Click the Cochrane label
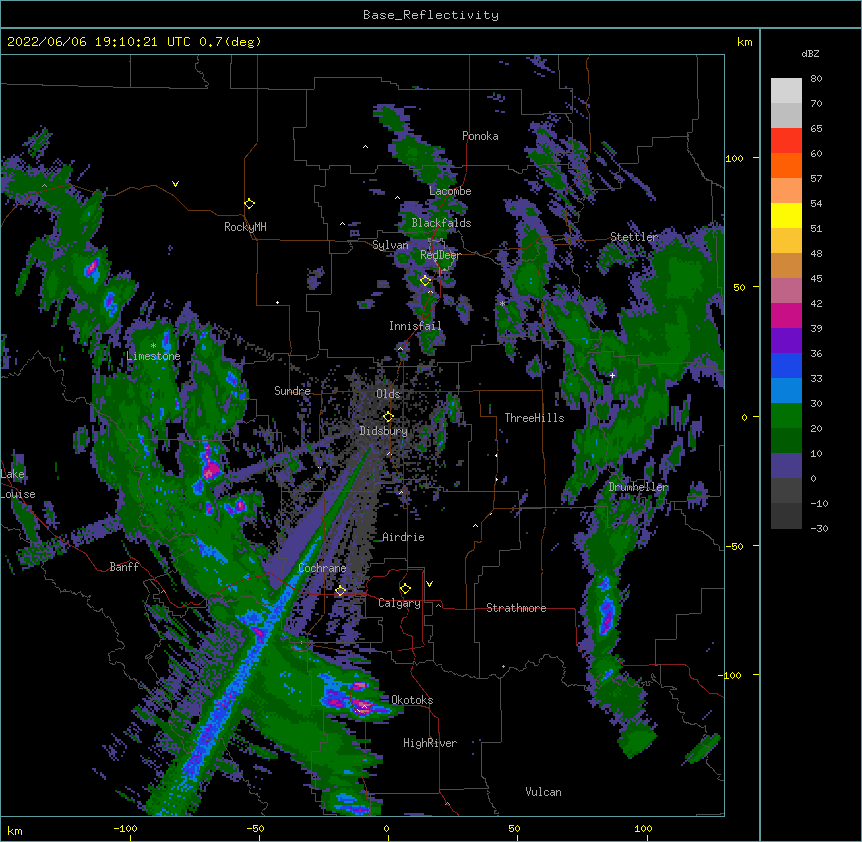Viewport: 862px width, 842px height. 322,568
